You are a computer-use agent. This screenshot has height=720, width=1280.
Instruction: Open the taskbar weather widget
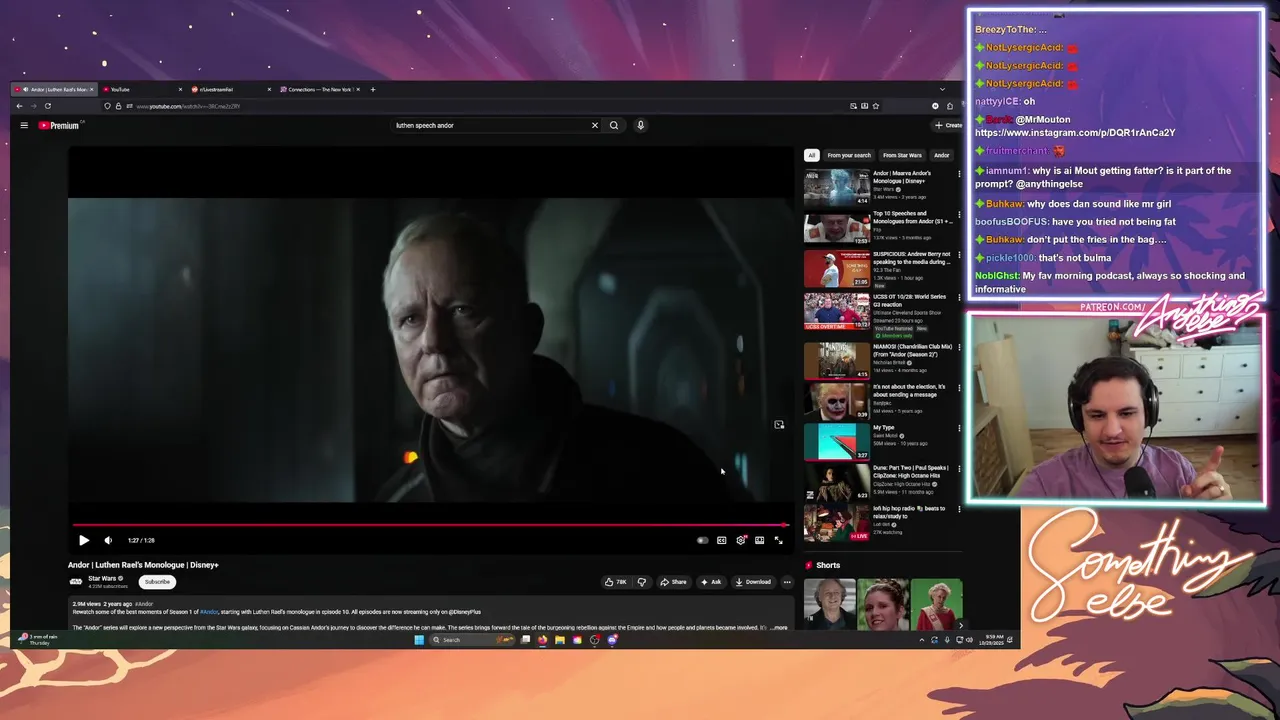tap(39, 639)
